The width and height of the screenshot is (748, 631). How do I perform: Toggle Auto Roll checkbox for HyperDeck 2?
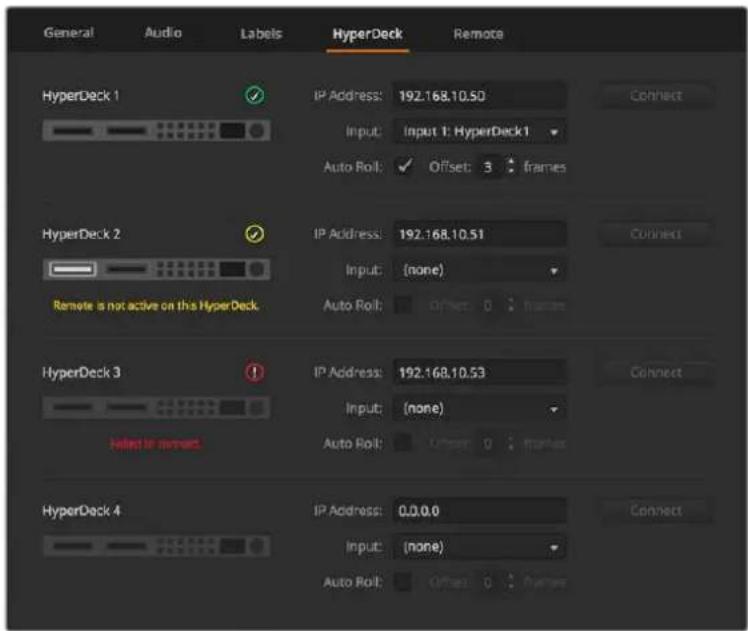pos(403,305)
